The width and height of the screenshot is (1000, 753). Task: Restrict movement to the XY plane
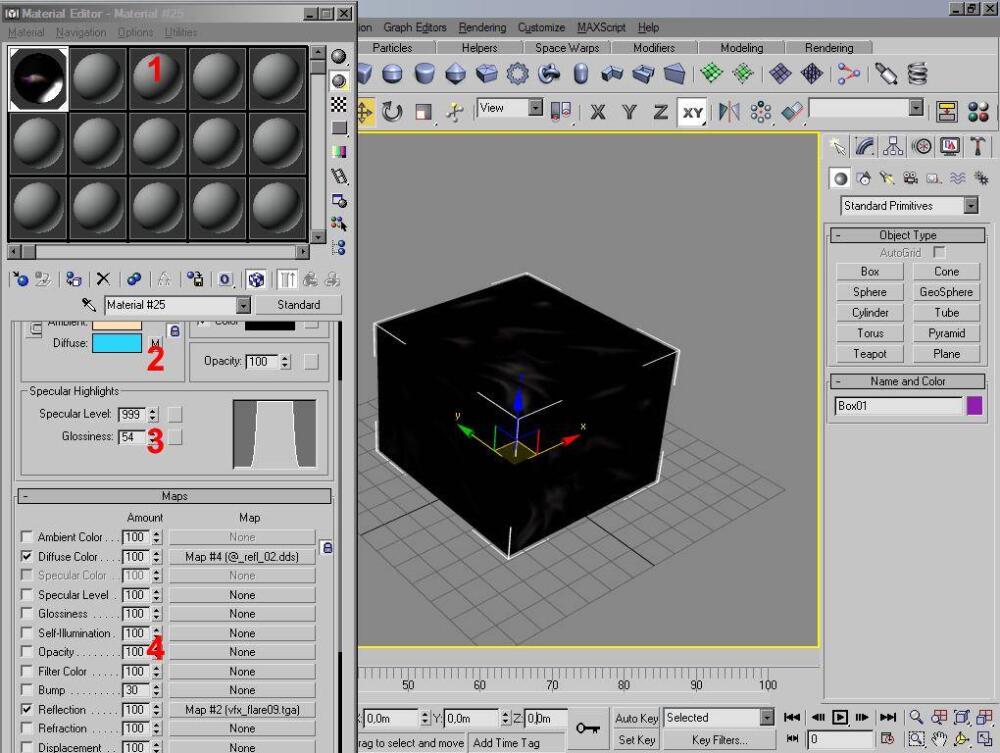pyautogui.click(x=693, y=113)
